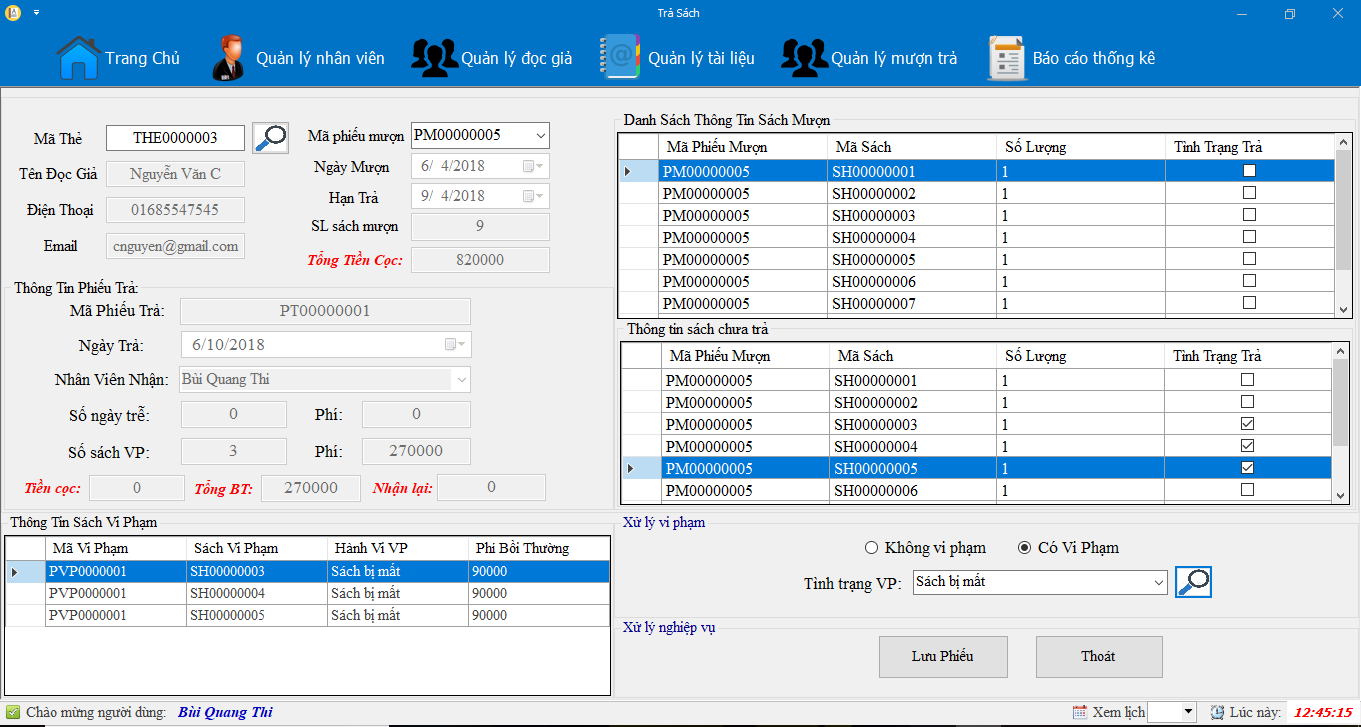The height and width of the screenshot is (727, 1361).
Task: Check Tình Trạng Trả for SH00000004 in borrowed list
Action: pyautogui.click(x=1249, y=237)
